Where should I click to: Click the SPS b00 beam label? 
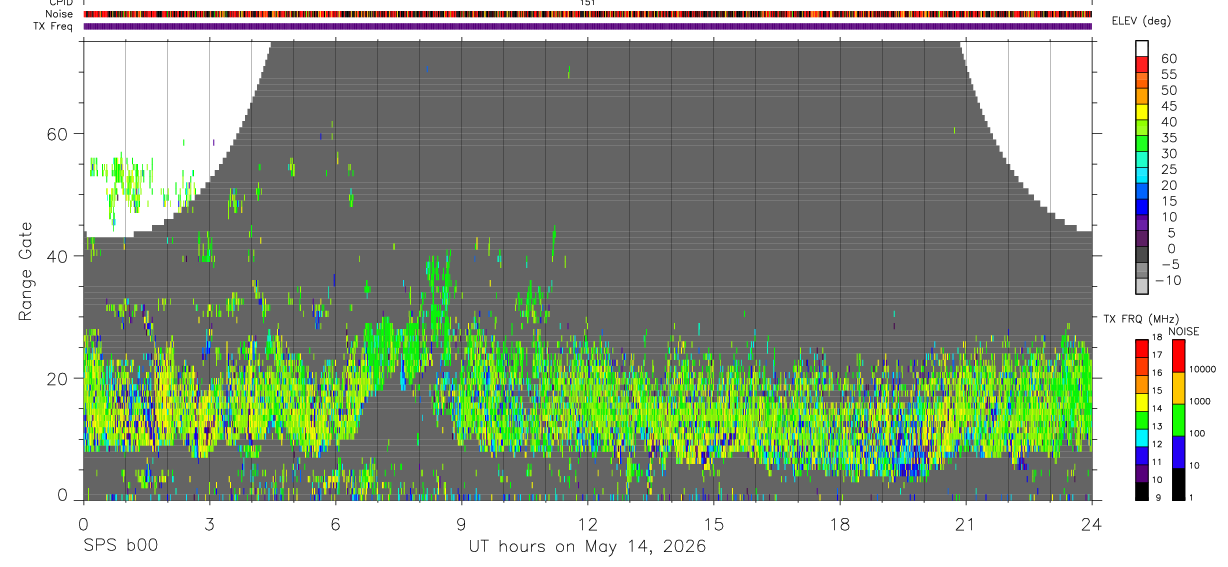click(121, 546)
